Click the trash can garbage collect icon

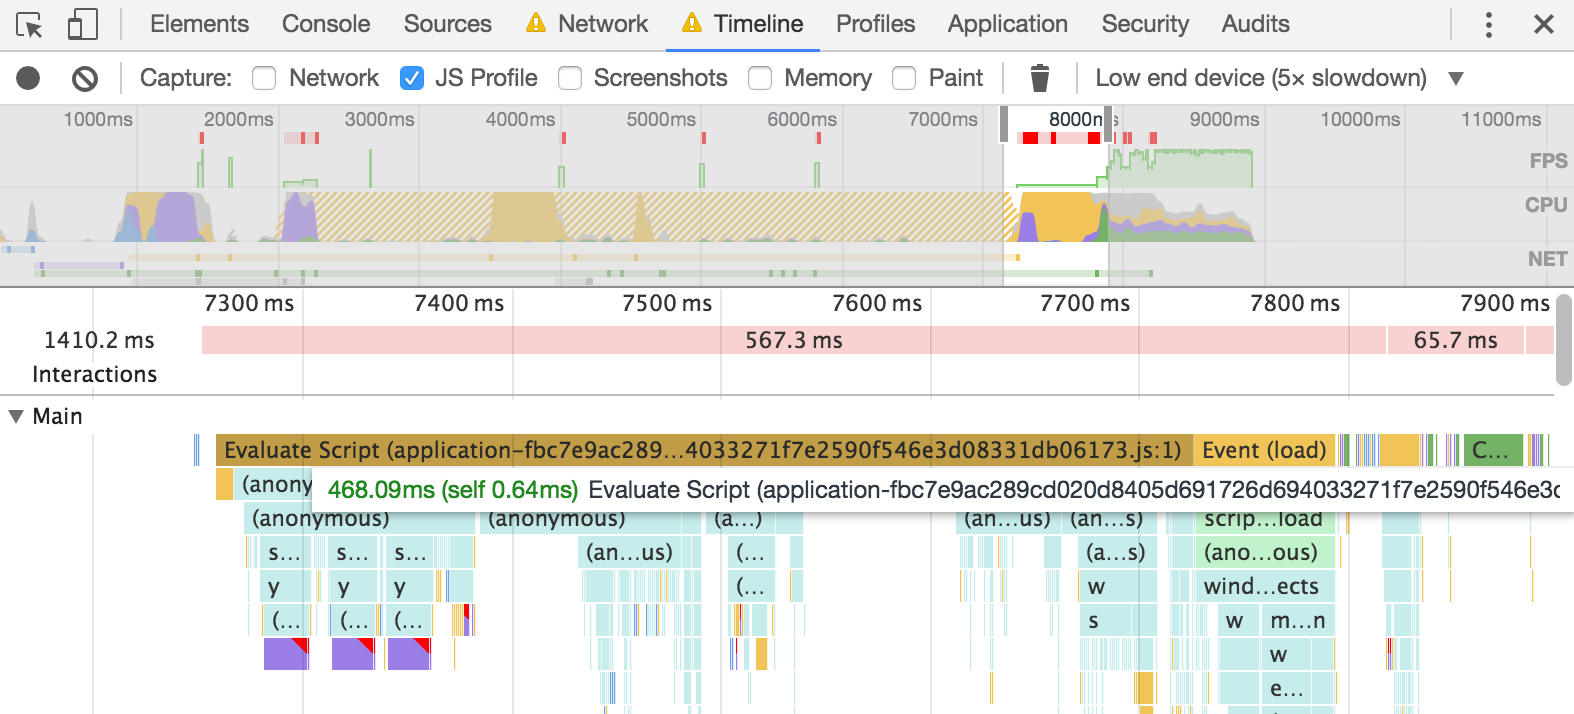point(1040,78)
